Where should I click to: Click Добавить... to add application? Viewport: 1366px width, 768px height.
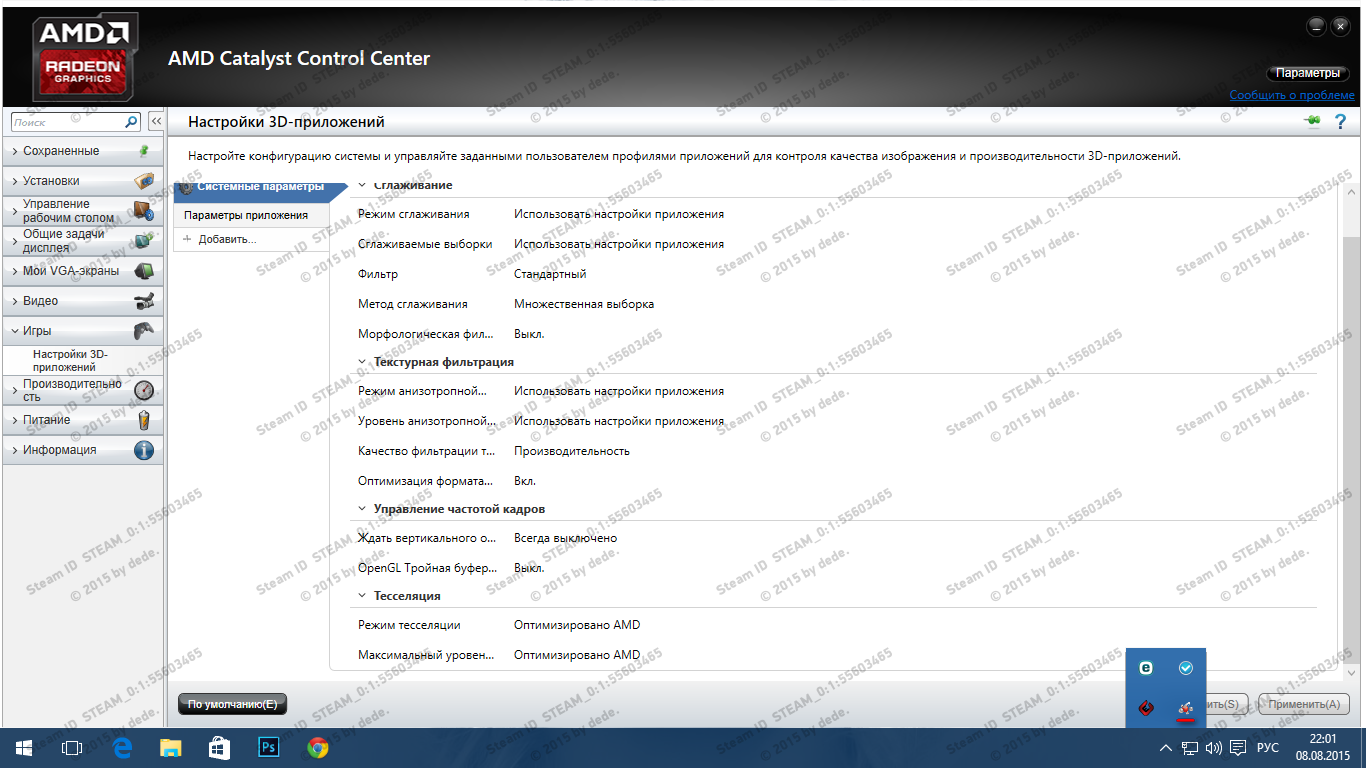pyautogui.click(x=227, y=239)
